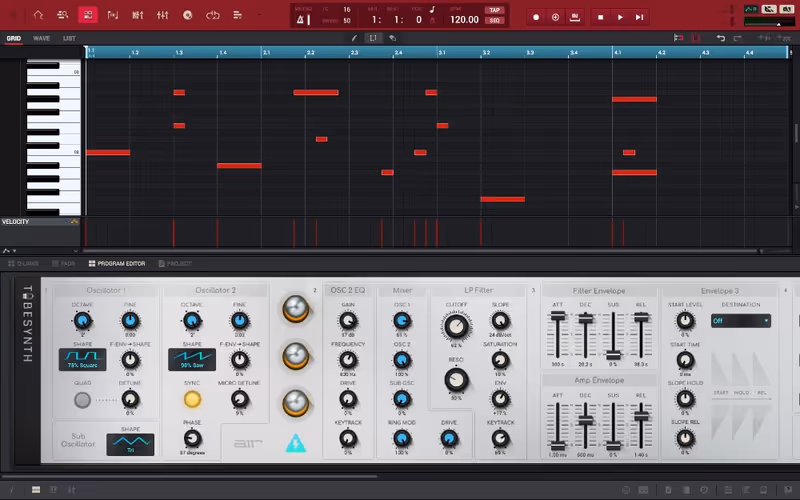The height and width of the screenshot is (500, 800).
Task: Open the Home menu icon
Action: pyautogui.click(x=38, y=15)
